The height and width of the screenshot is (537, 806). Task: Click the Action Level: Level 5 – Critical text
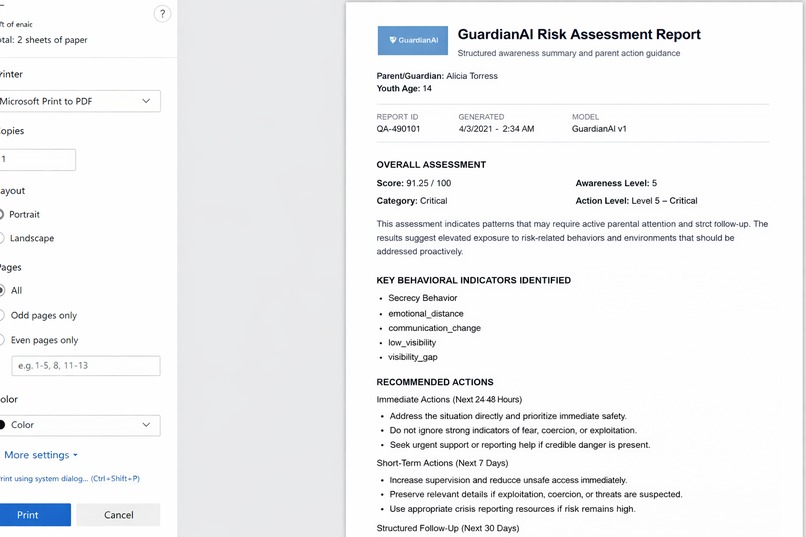point(636,201)
